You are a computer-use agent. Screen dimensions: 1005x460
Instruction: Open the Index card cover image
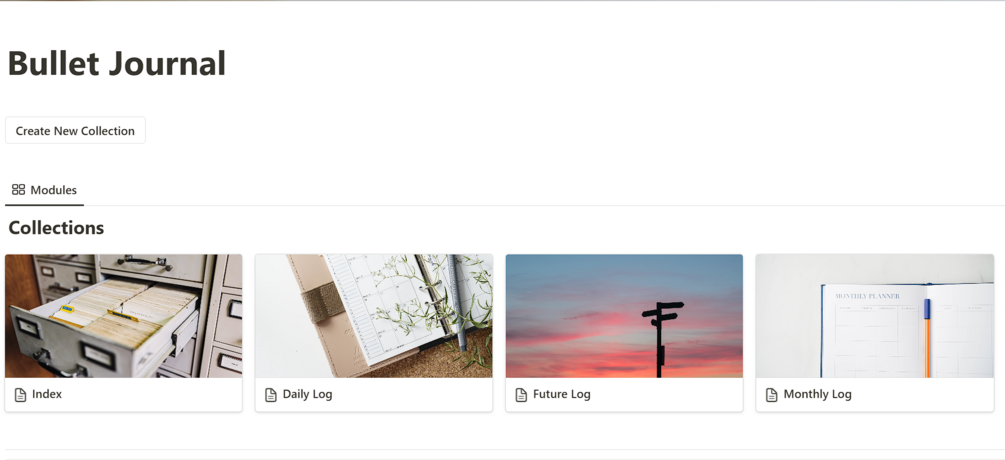(x=124, y=316)
